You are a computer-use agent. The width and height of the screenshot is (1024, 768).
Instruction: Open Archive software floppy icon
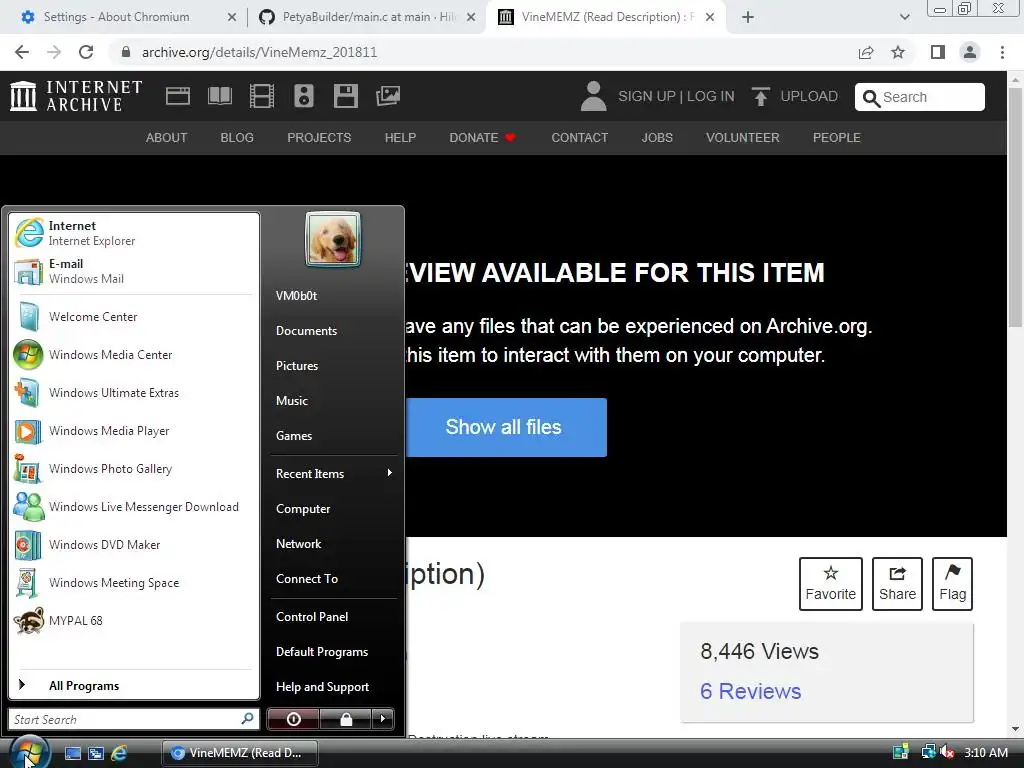345,96
